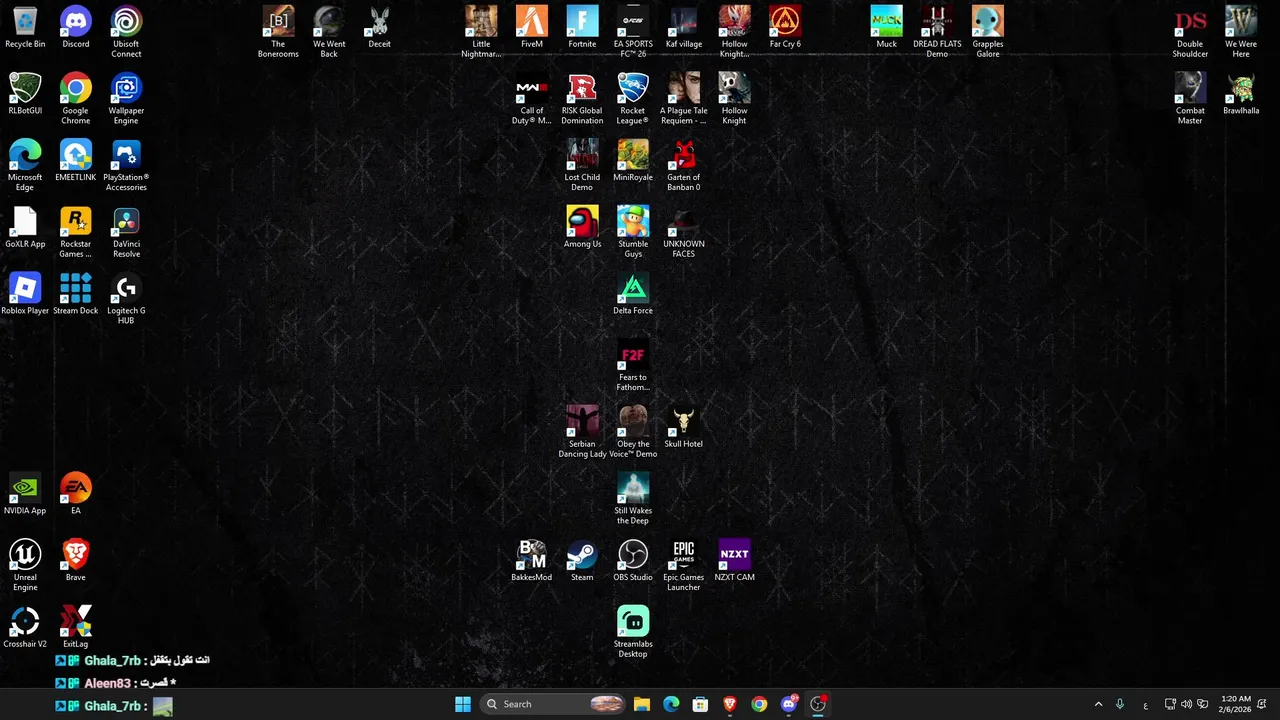The image size is (1280, 720).
Task: Open the NVIDIA App icon
Action: (x=25, y=495)
